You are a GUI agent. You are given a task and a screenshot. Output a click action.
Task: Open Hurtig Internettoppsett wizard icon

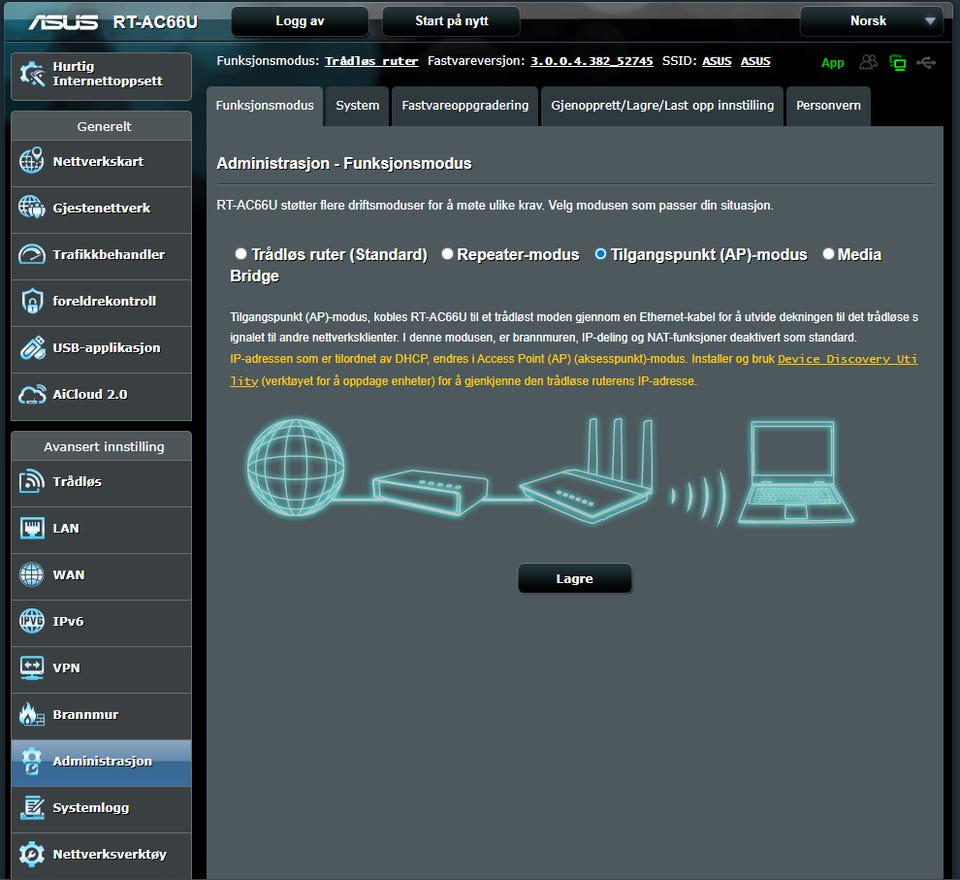coord(32,74)
